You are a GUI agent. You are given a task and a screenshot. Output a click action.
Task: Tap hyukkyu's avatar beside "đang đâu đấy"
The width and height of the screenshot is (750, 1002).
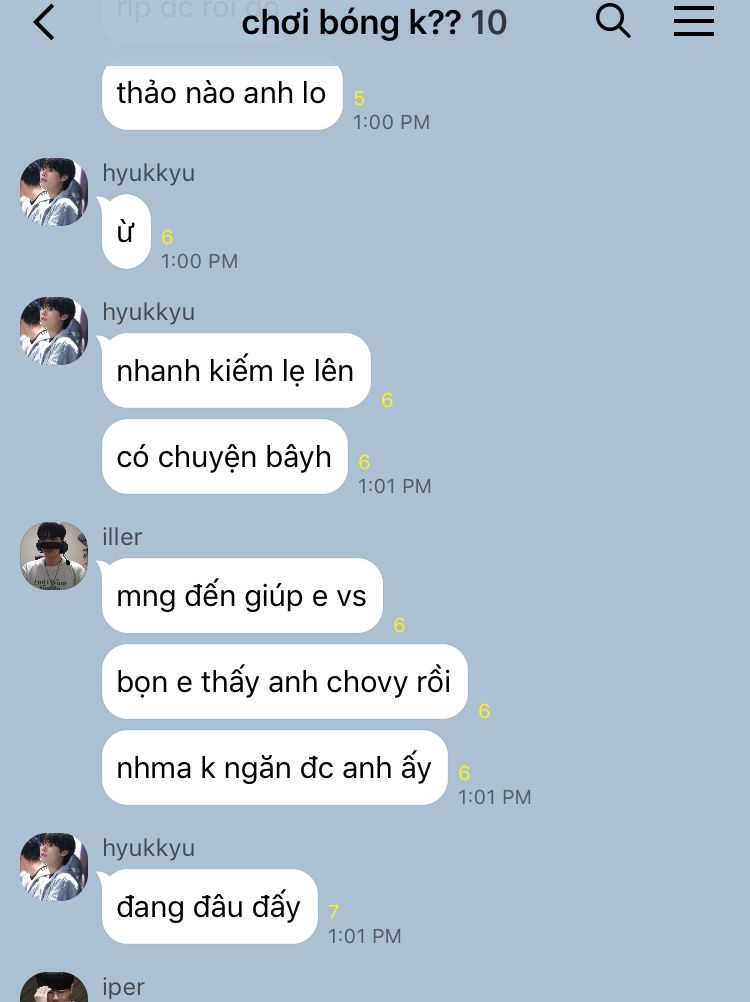tap(54, 867)
